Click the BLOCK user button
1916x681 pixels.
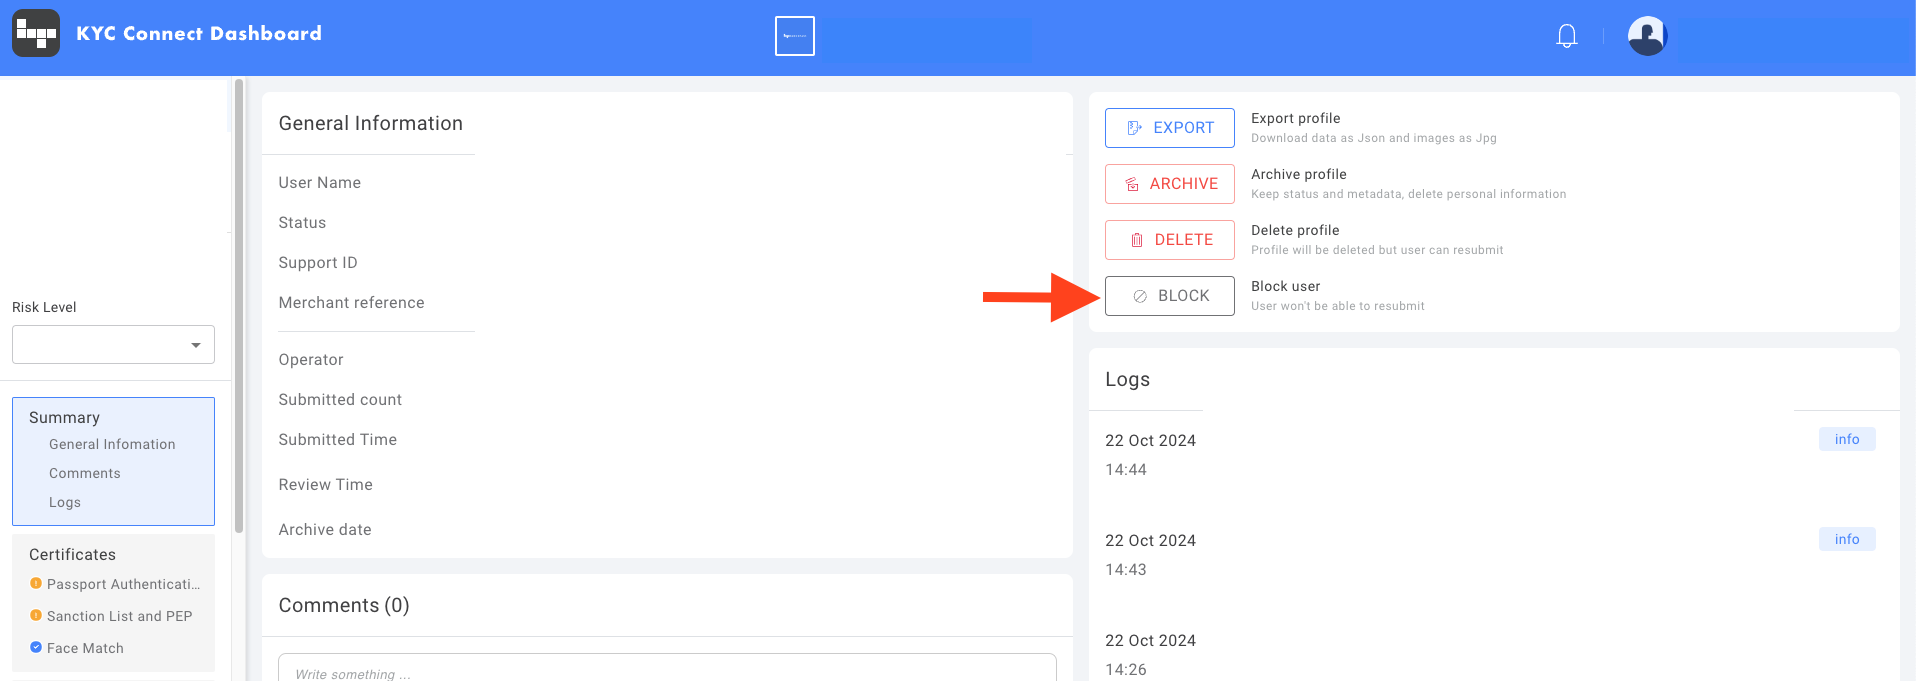[1170, 296]
